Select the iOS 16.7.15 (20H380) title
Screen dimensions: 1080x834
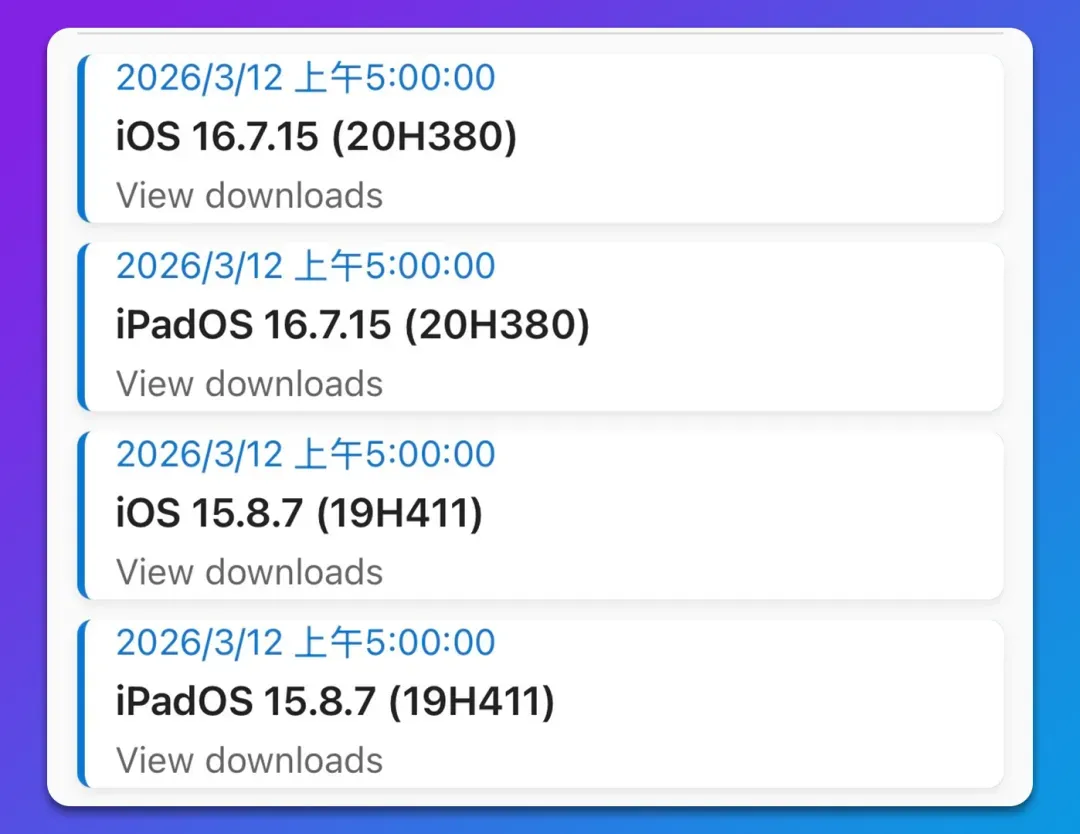tap(316, 136)
